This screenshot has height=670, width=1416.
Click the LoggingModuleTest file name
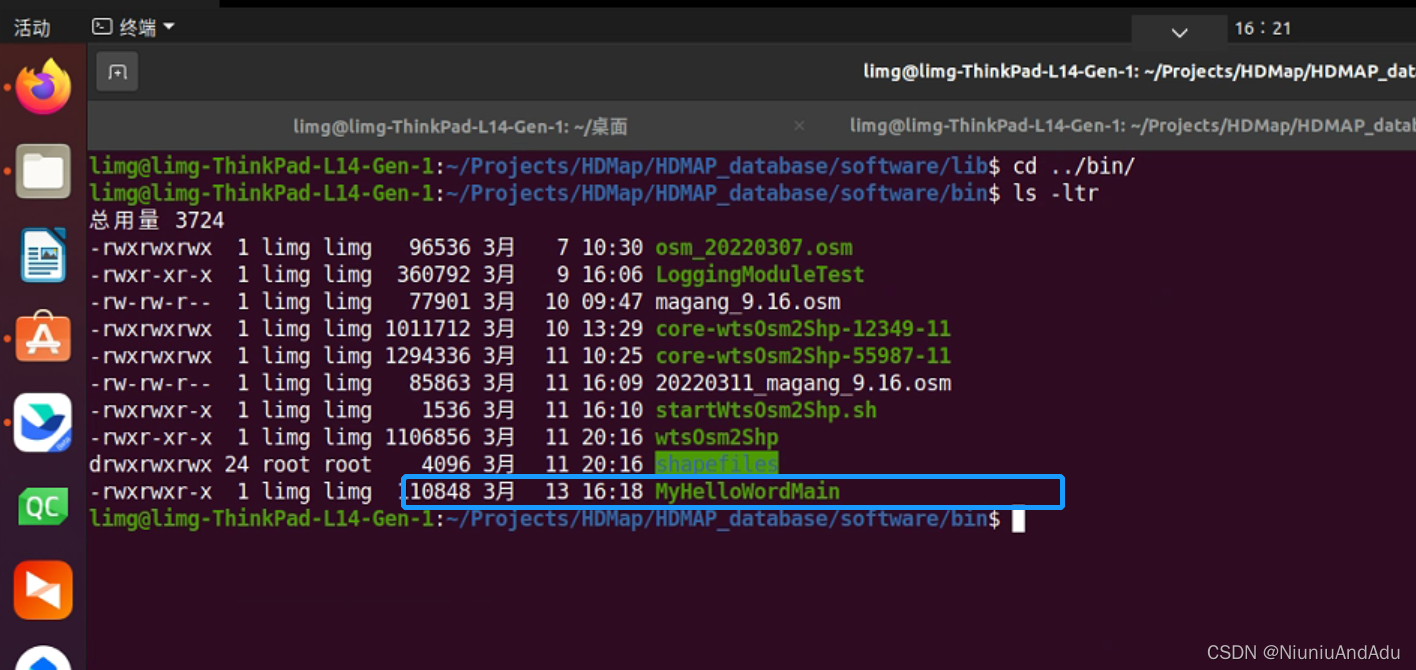pyautogui.click(x=759, y=275)
